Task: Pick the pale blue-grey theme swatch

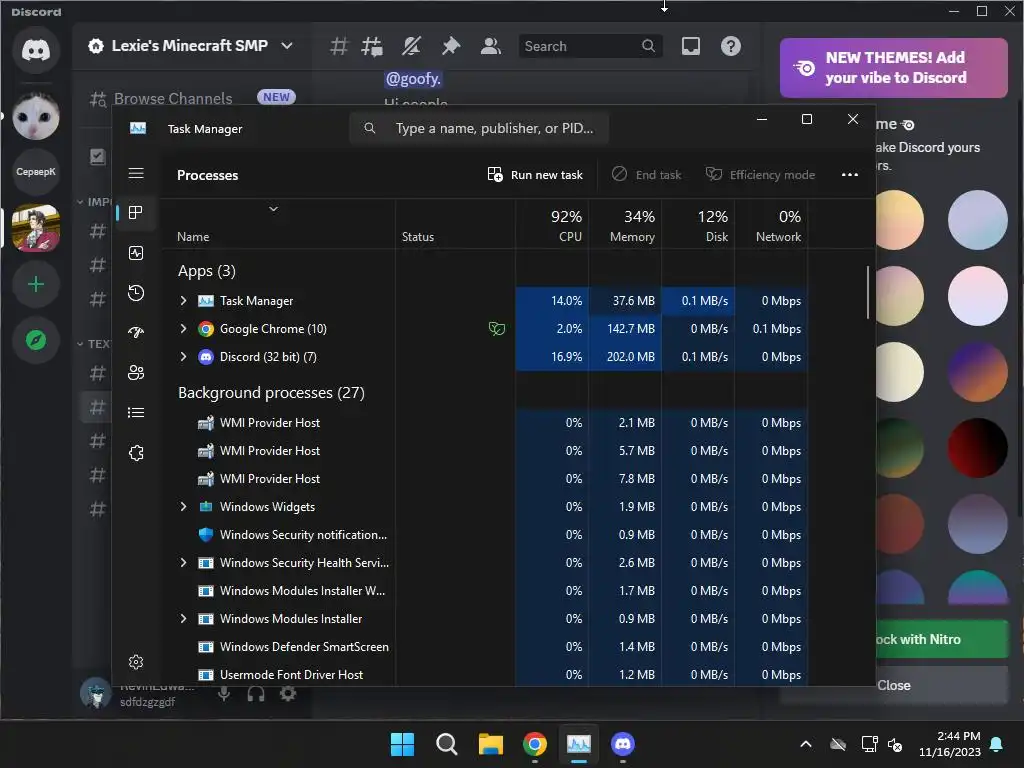Action: (x=978, y=220)
